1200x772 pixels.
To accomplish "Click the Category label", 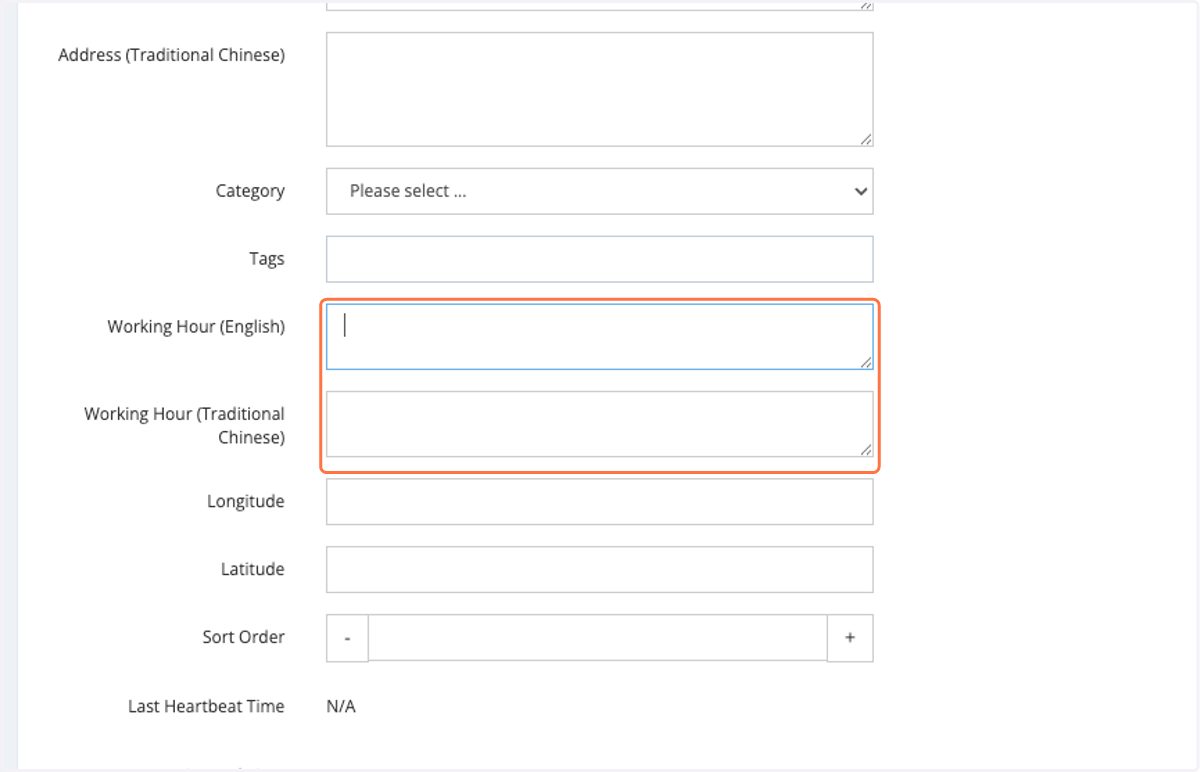I will click(250, 191).
